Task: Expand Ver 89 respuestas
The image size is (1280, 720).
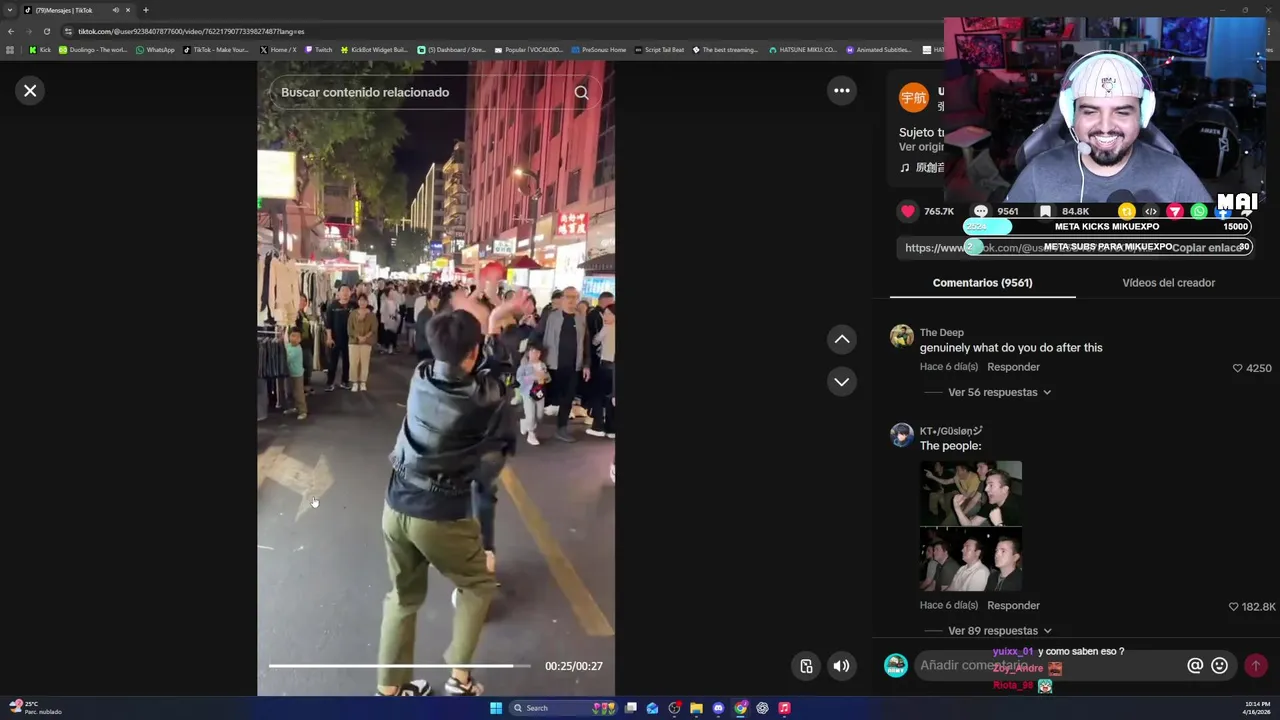Action: pos(999,631)
